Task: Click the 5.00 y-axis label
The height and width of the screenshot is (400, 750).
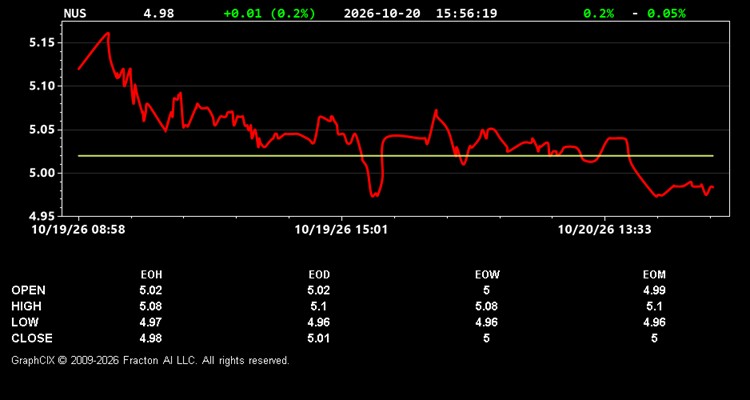Action: [x=42, y=173]
